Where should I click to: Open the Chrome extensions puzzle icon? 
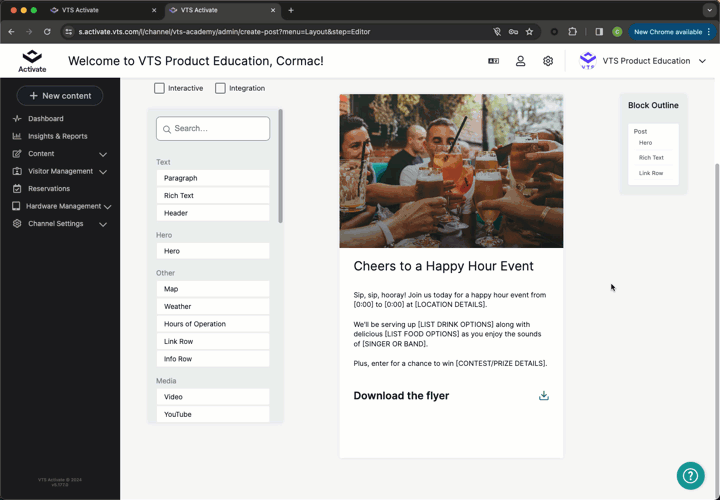[x=572, y=32]
